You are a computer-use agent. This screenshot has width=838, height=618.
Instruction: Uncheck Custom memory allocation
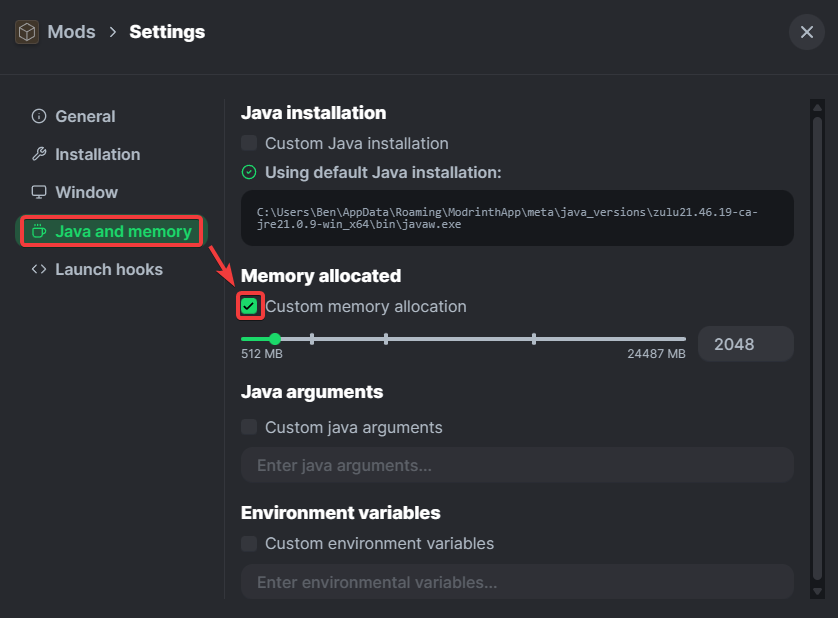pyautogui.click(x=249, y=306)
